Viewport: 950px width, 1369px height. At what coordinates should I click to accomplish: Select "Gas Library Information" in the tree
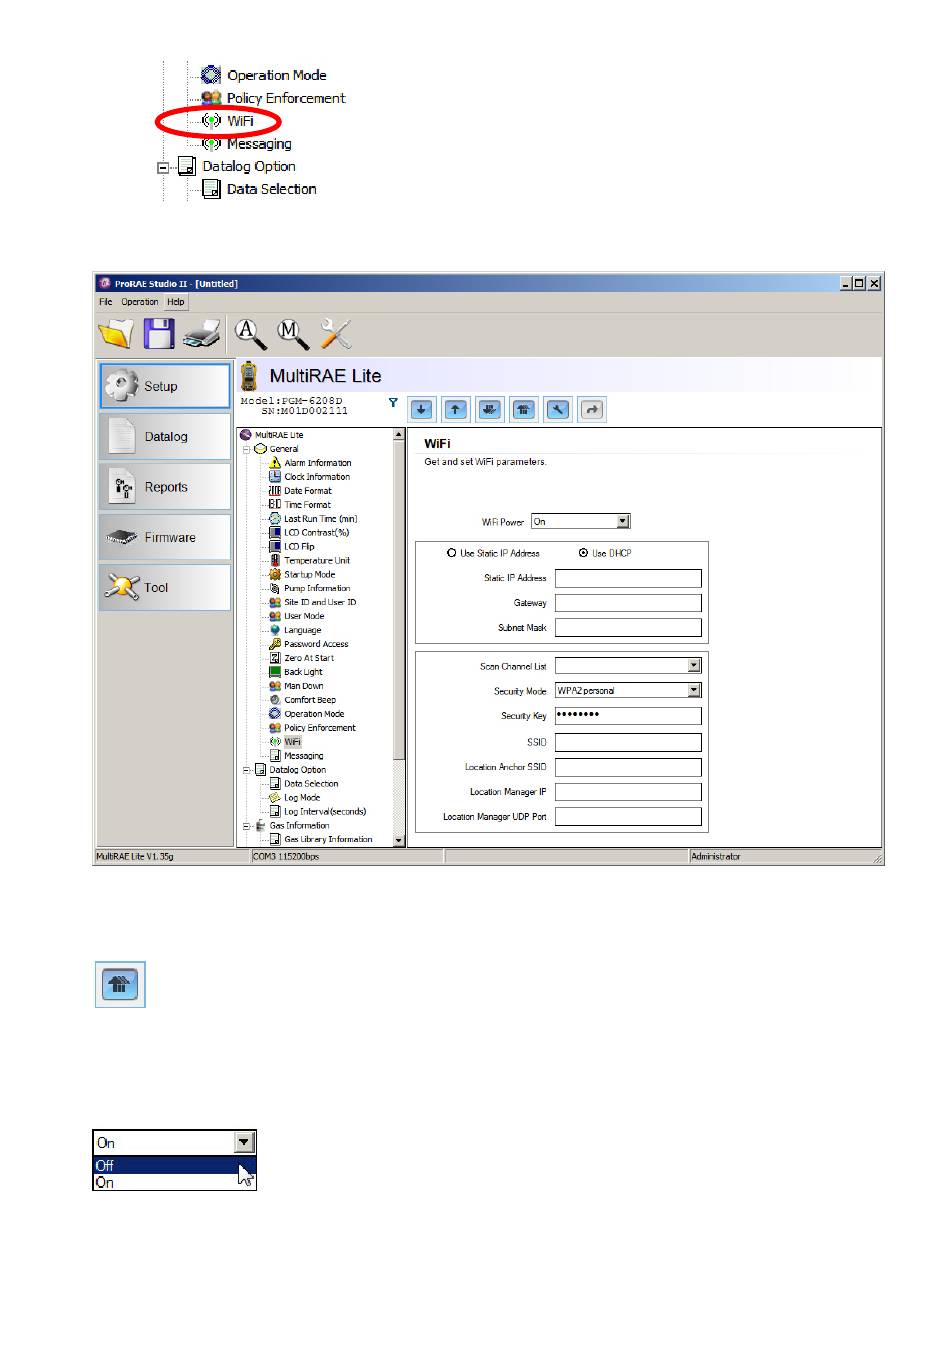point(328,840)
